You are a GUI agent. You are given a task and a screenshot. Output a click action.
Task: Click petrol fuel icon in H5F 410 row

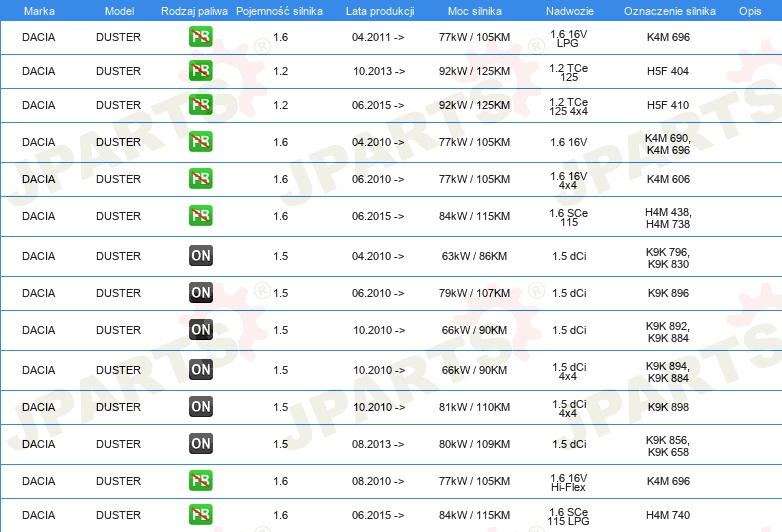[x=200, y=105]
